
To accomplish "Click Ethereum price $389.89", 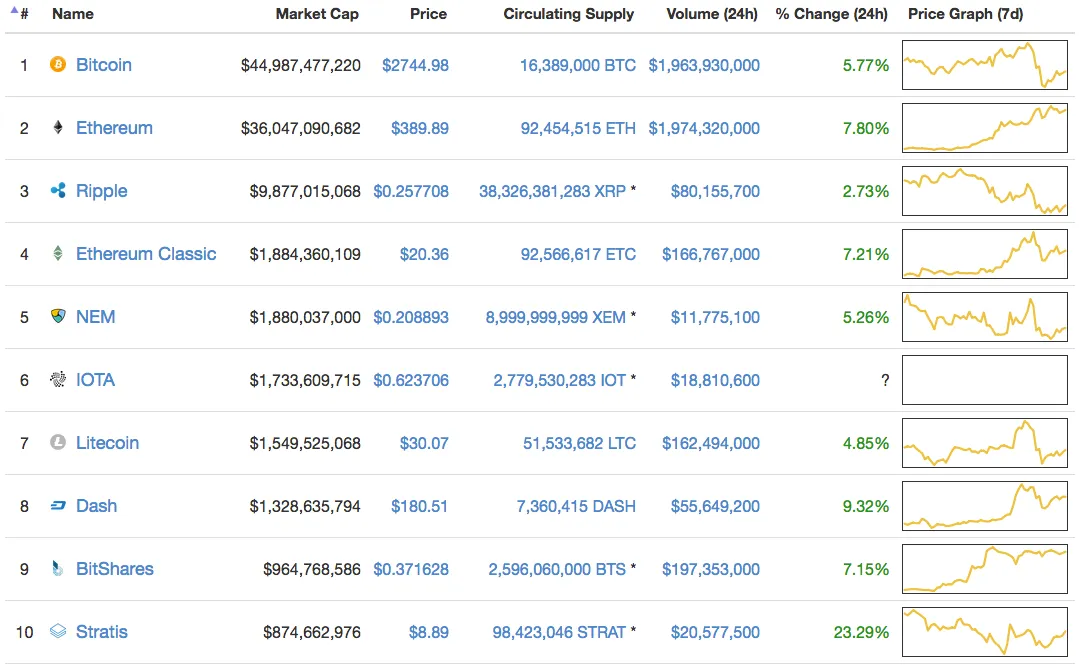I will [420, 128].
